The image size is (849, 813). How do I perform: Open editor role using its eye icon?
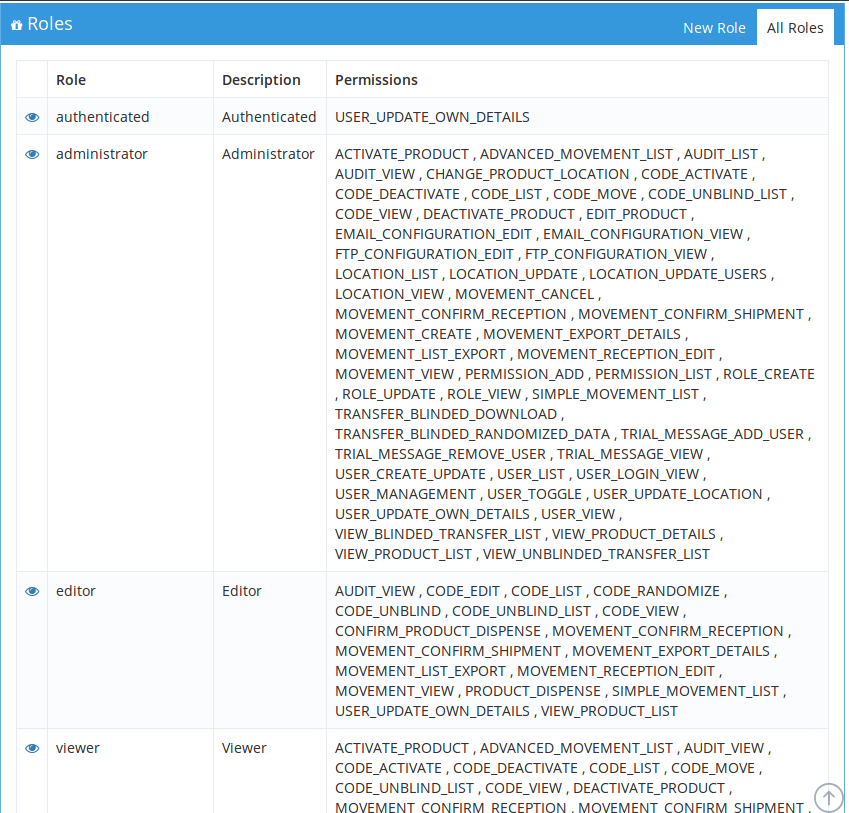point(32,591)
